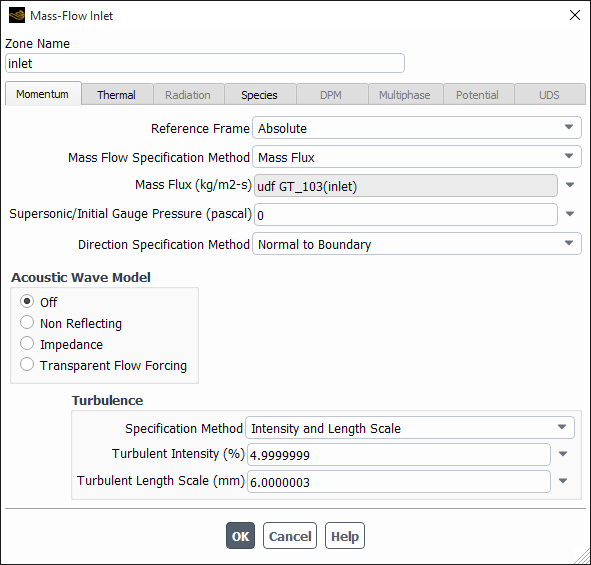Click the Supersonic/Initial Gauge Pressure input field
The width and height of the screenshot is (591, 565).
pos(406,214)
